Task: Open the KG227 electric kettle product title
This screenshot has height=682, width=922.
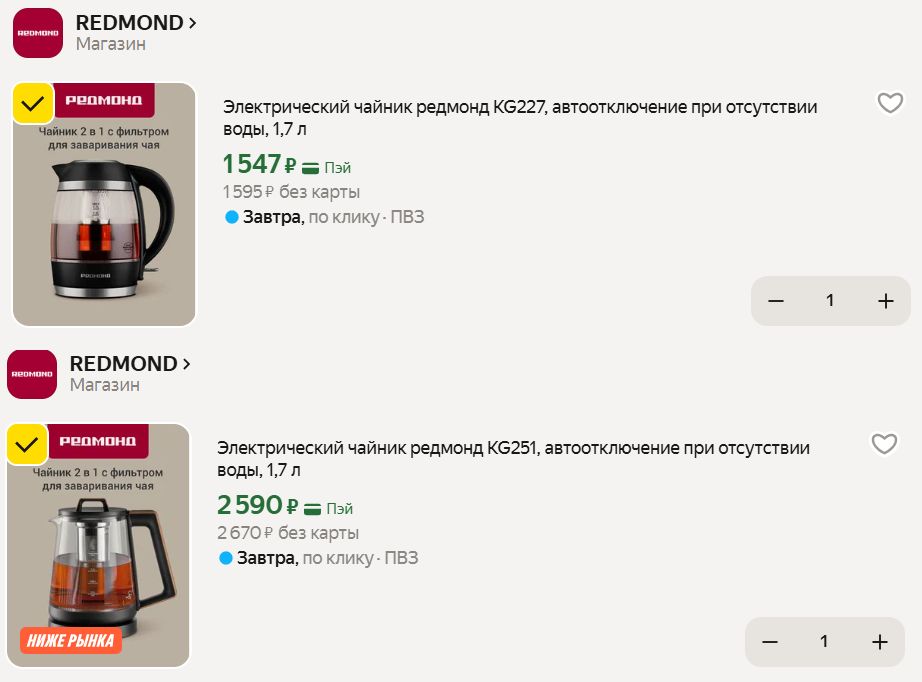Action: tap(520, 118)
